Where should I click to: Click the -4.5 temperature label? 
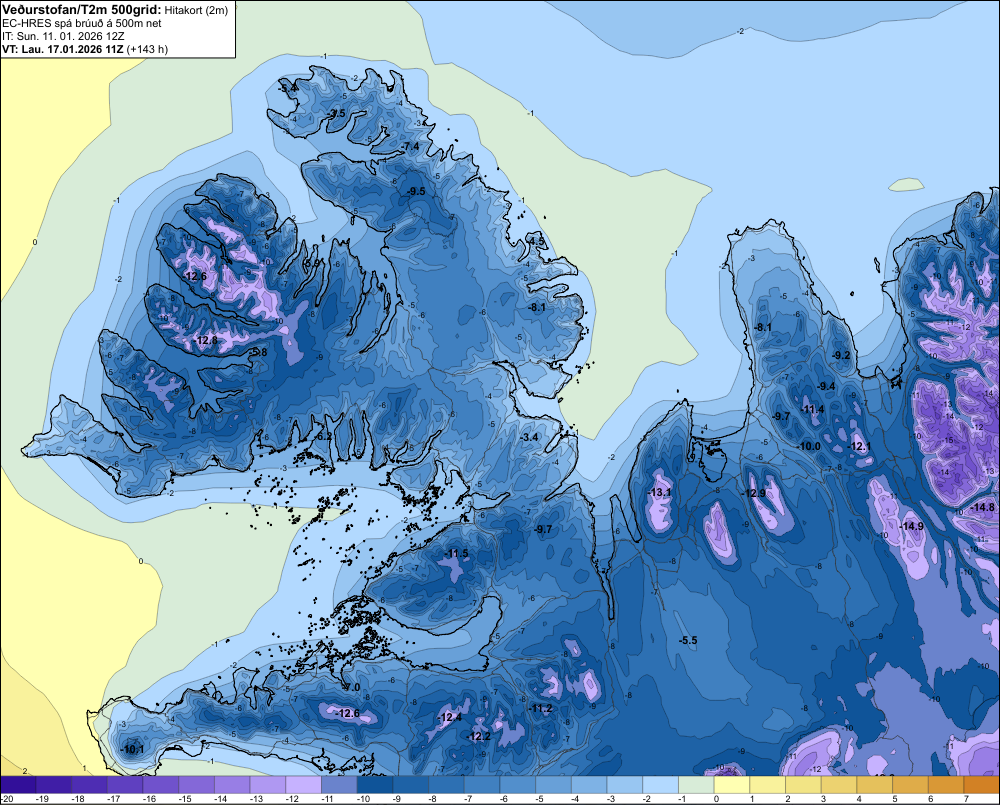[x=536, y=242]
